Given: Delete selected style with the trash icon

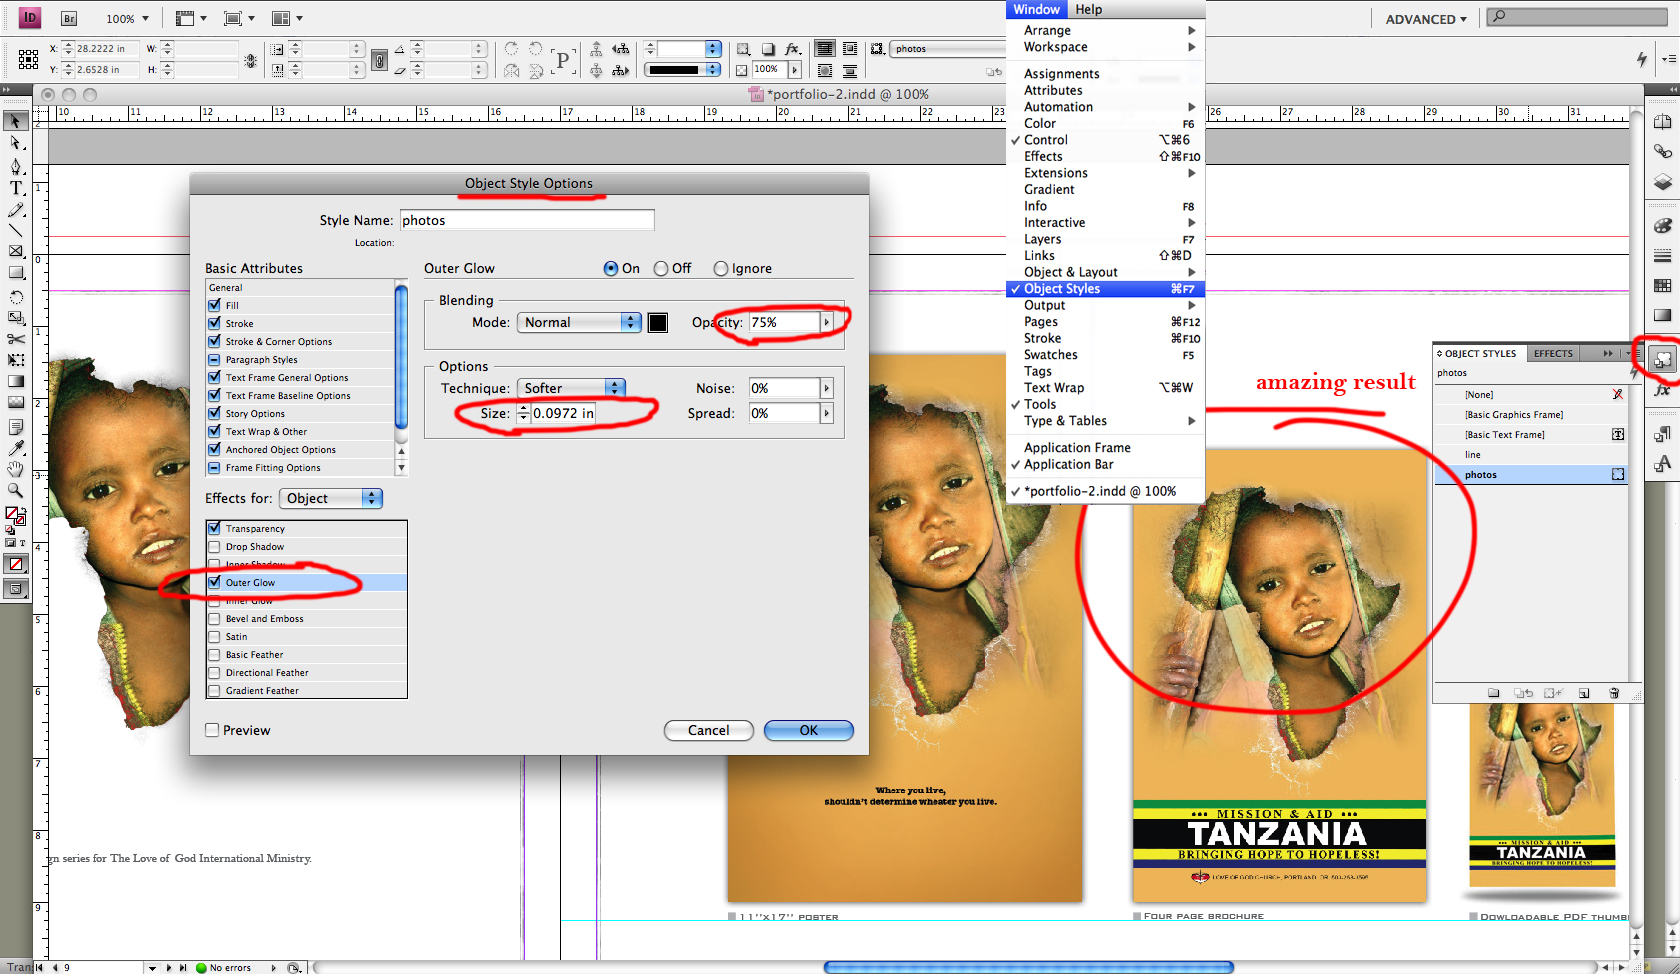Looking at the screenshot, I should (x=1613, y=693).
